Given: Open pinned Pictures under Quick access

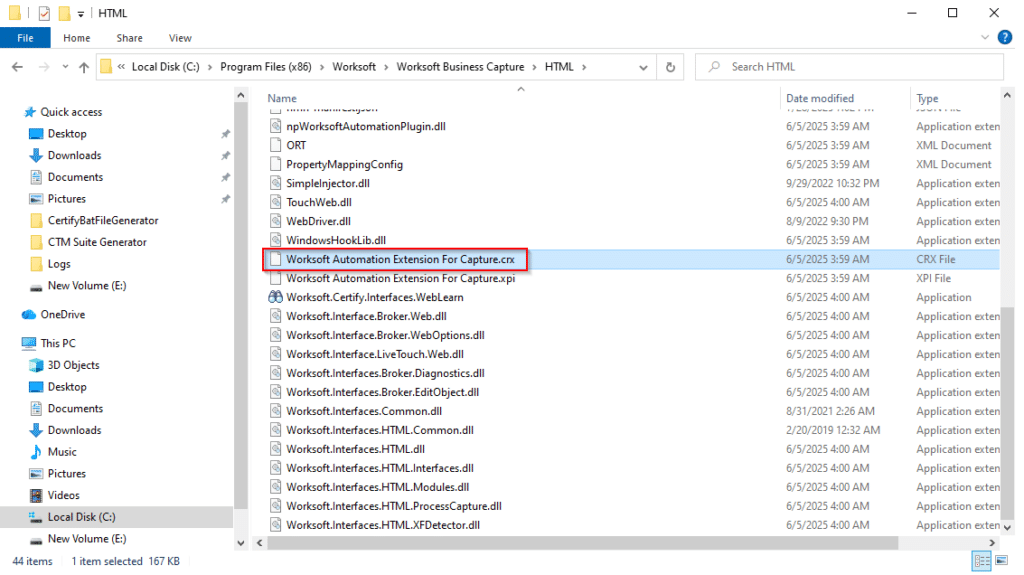Looking at the screenshot, I should tap(66, 199).
